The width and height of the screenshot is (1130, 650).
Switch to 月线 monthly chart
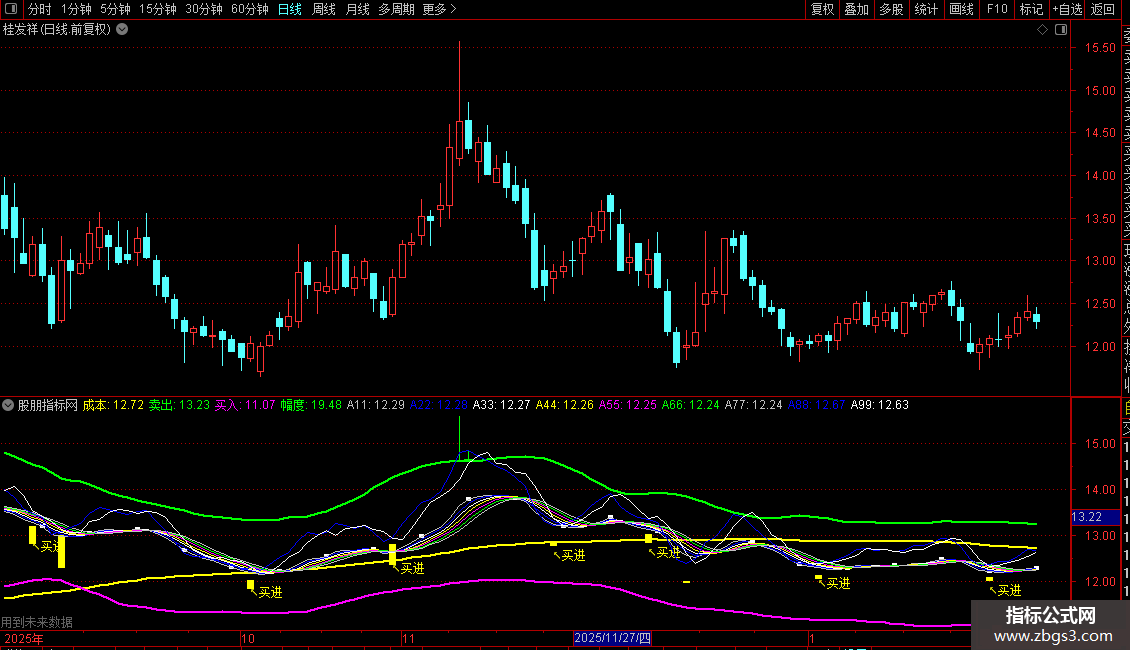click(x=357, y=9)
